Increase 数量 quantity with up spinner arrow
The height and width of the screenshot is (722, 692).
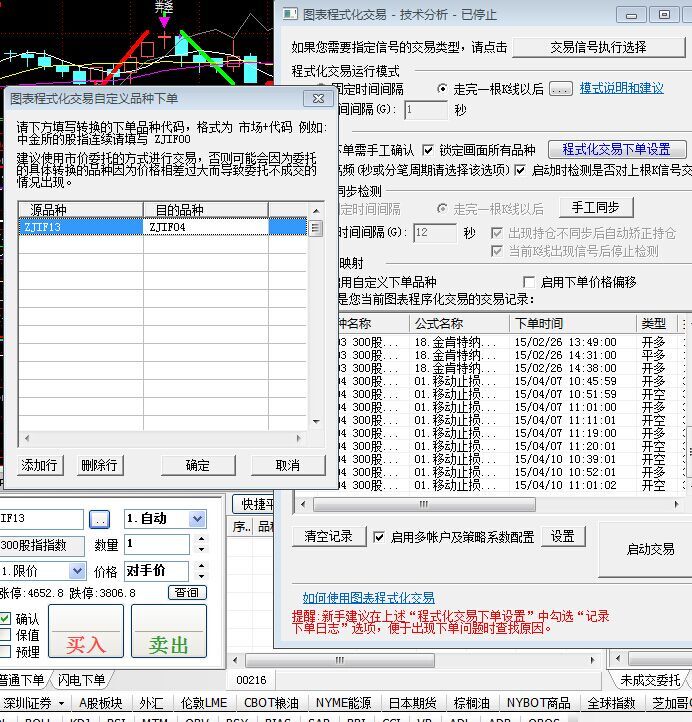click(201, 540)
